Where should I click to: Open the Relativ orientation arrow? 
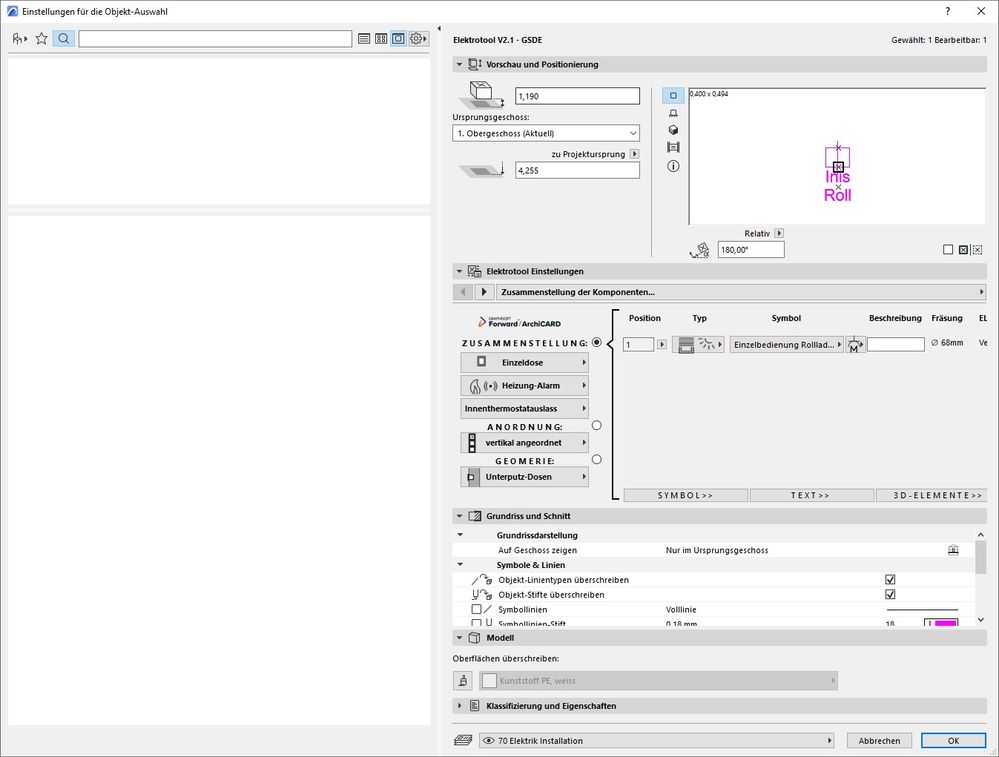pyautogui.click(x=779, y=233)
